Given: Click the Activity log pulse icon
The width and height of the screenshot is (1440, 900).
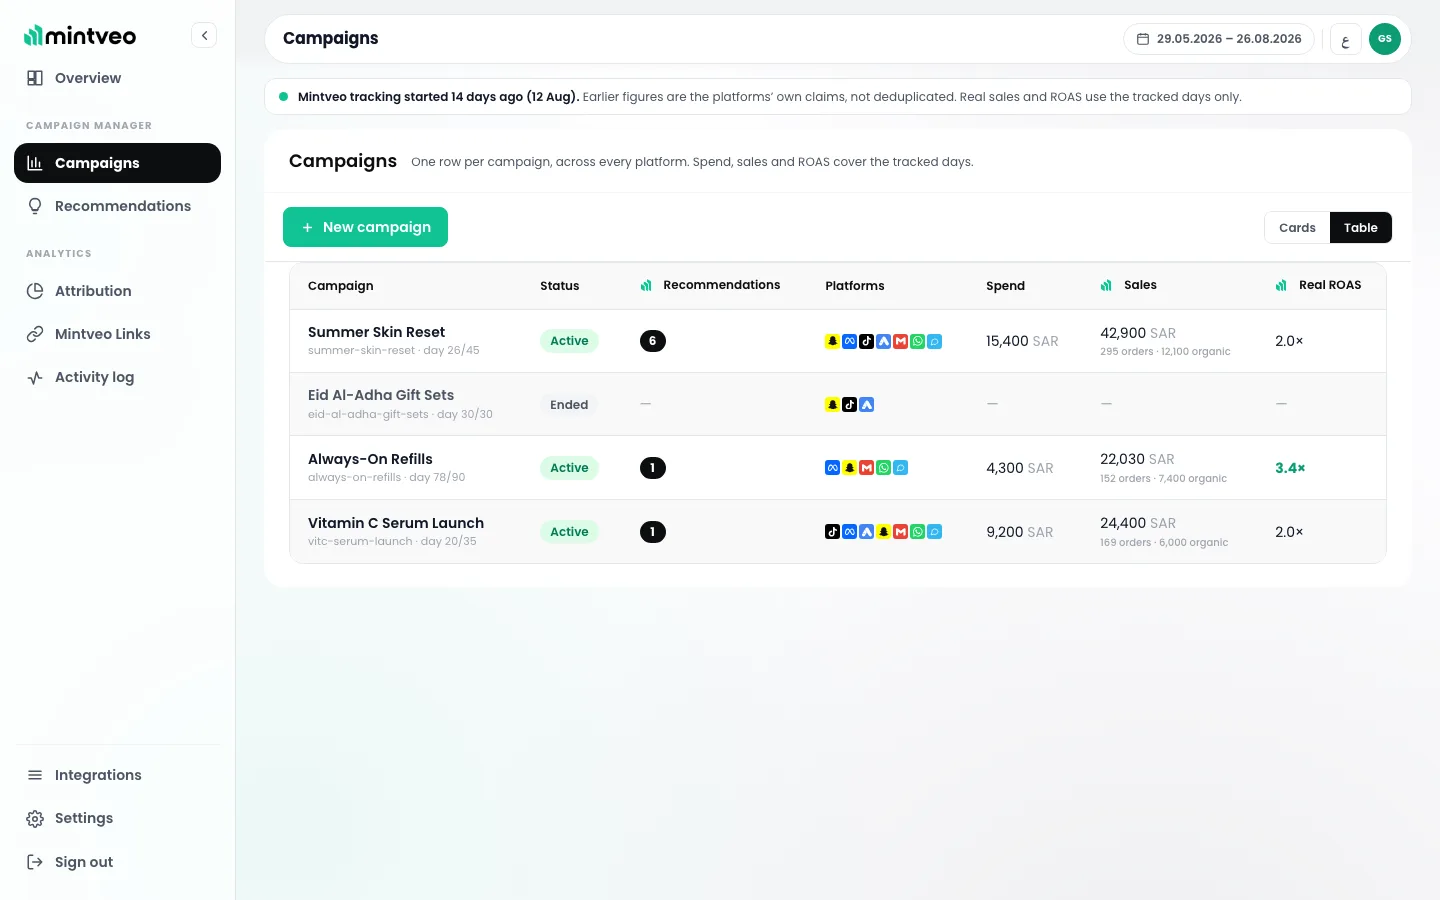Looking at the screenshot, I should pos(35,377).
